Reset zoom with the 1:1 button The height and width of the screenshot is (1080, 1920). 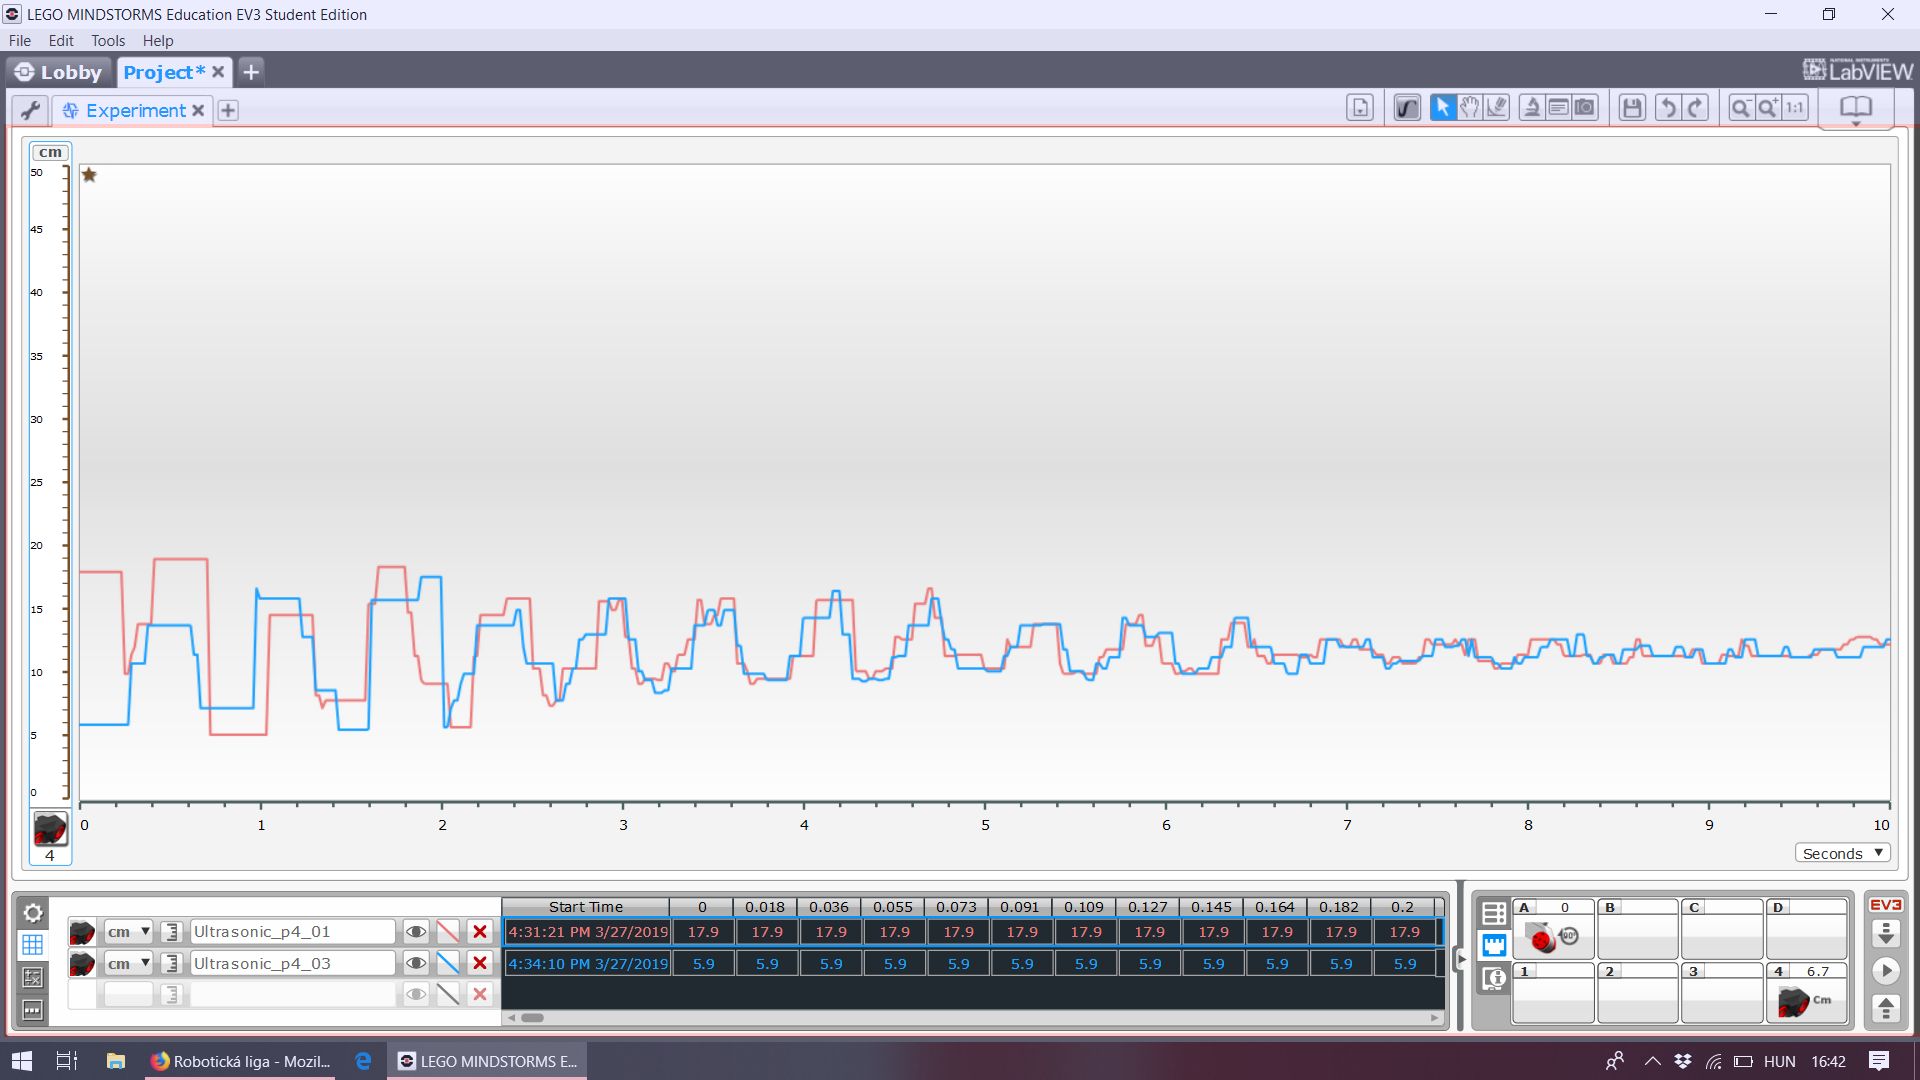pyautogui.click(x=1796, y=108)
